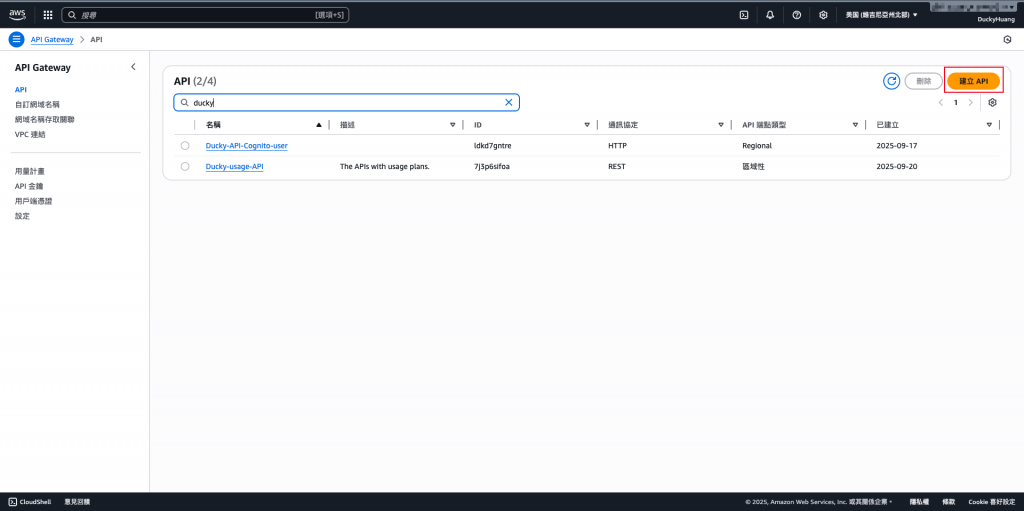Click ID cell 7j3p6sifoa
The height and width of the screenshot is (511, 1024).
point(491,167)
